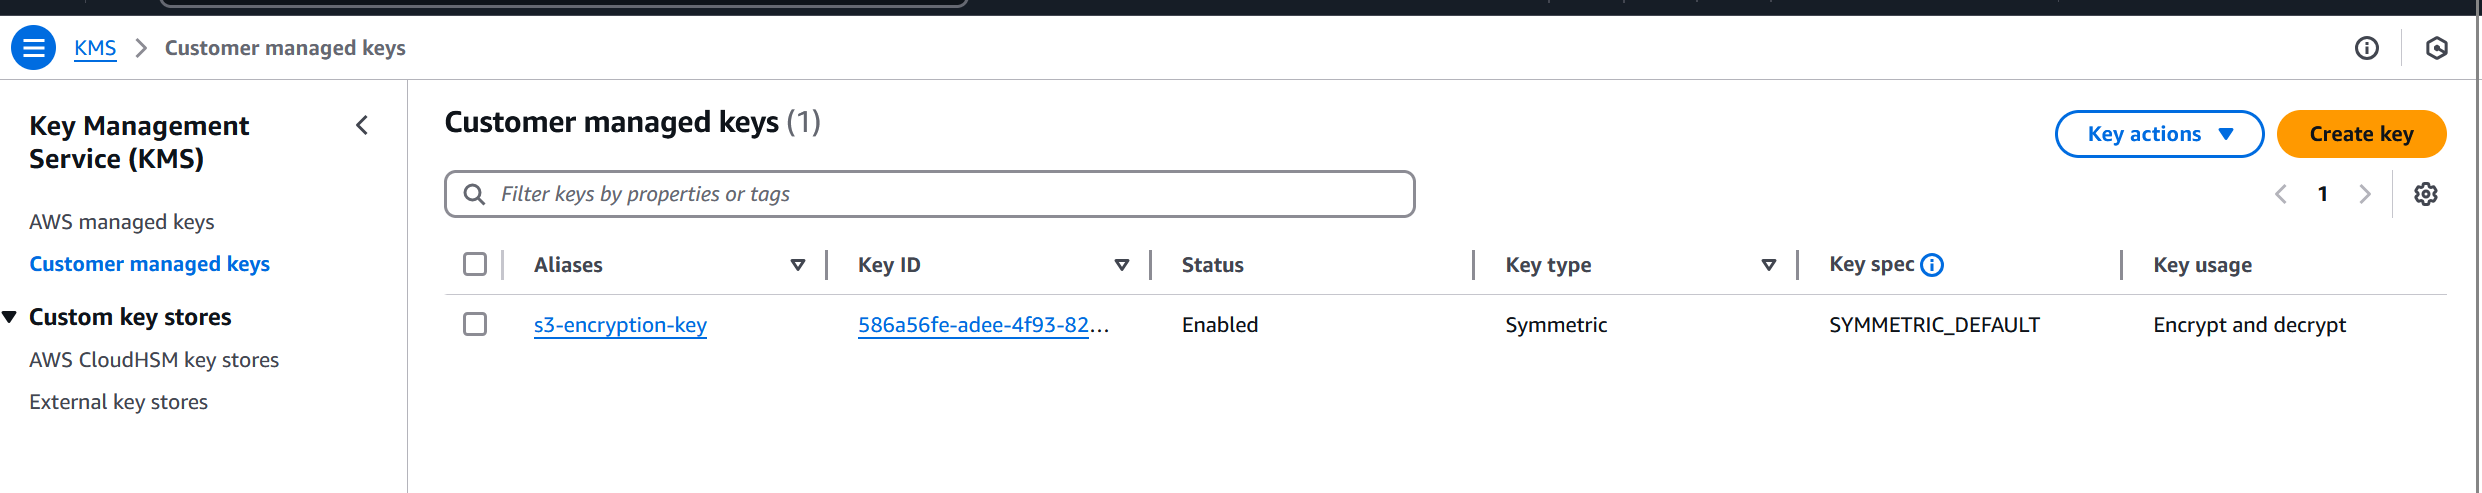Click the search magnifier icon in filter box
Screen dimensions: 2482x493
coord(474,194)
